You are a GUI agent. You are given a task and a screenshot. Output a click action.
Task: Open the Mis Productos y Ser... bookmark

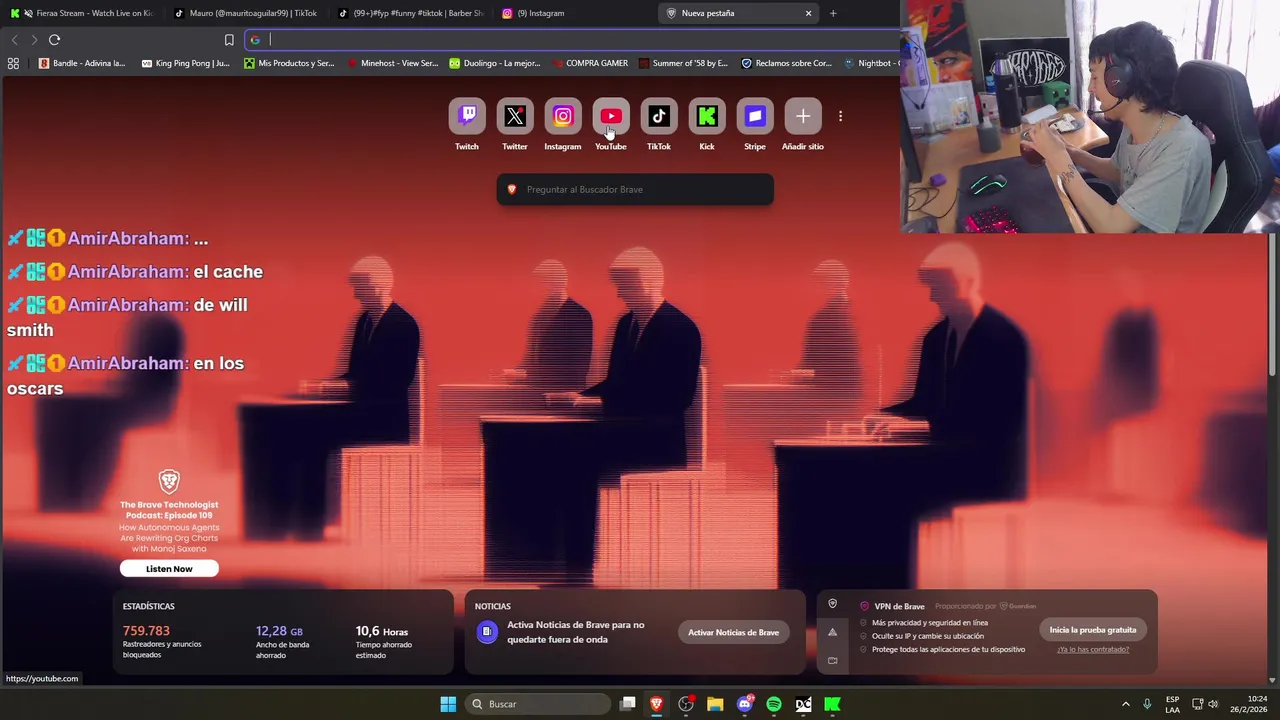coord(289,63)
